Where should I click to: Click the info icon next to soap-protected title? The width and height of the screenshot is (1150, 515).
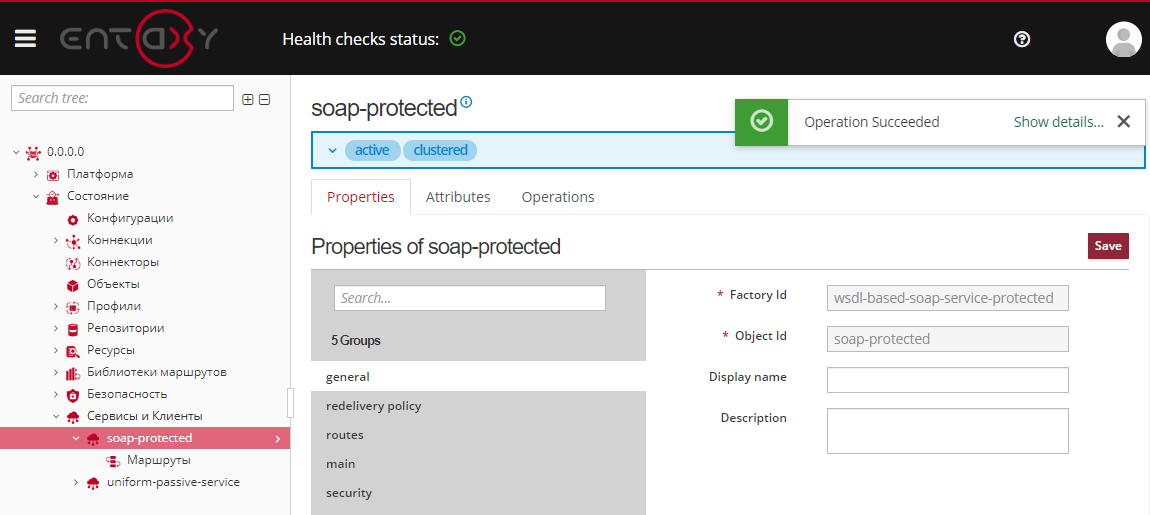coord(466,102)
